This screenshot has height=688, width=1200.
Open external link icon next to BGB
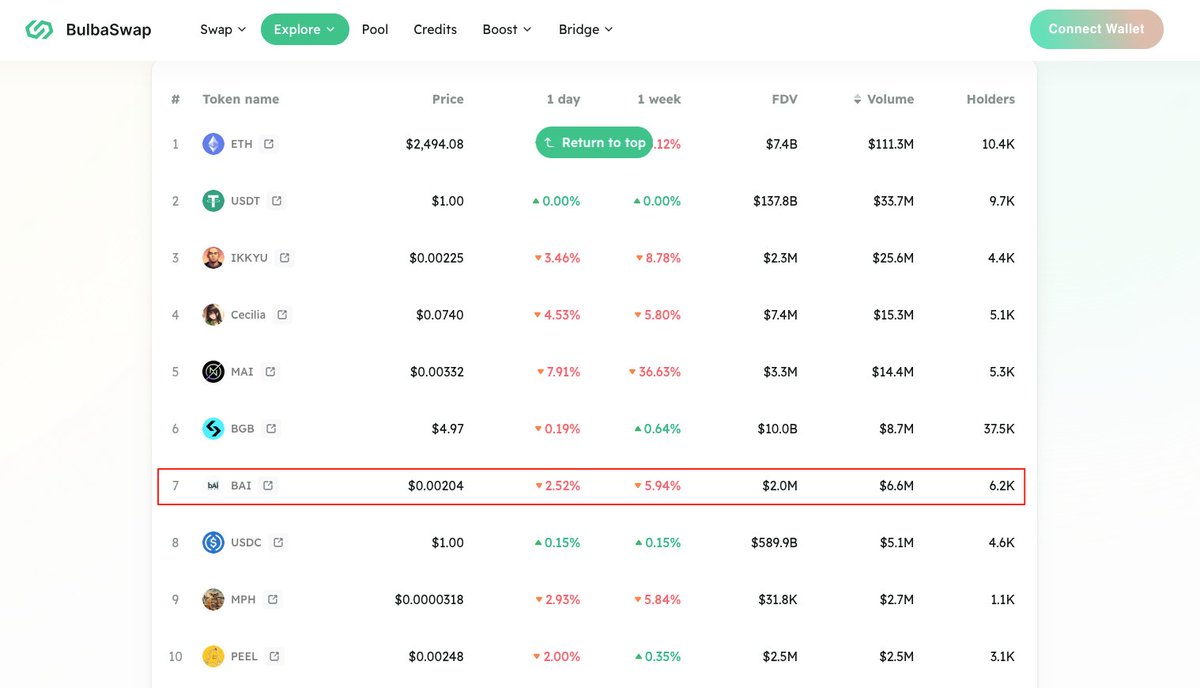pyautogui.click(x=271, y=429)
